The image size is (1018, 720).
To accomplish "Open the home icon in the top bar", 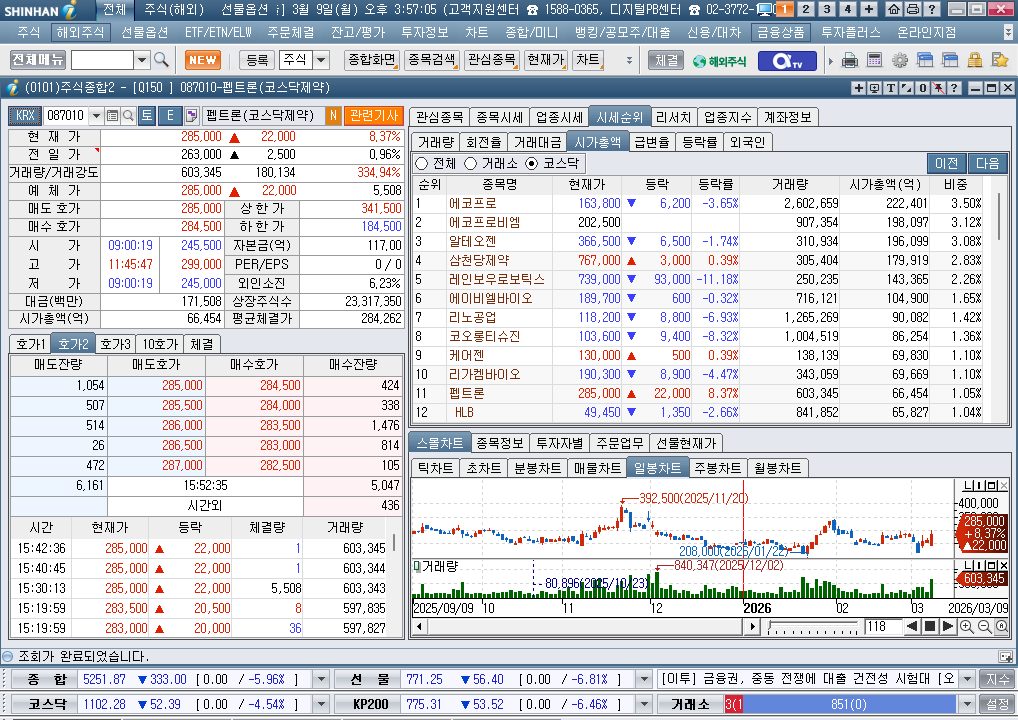I will 894,9.
